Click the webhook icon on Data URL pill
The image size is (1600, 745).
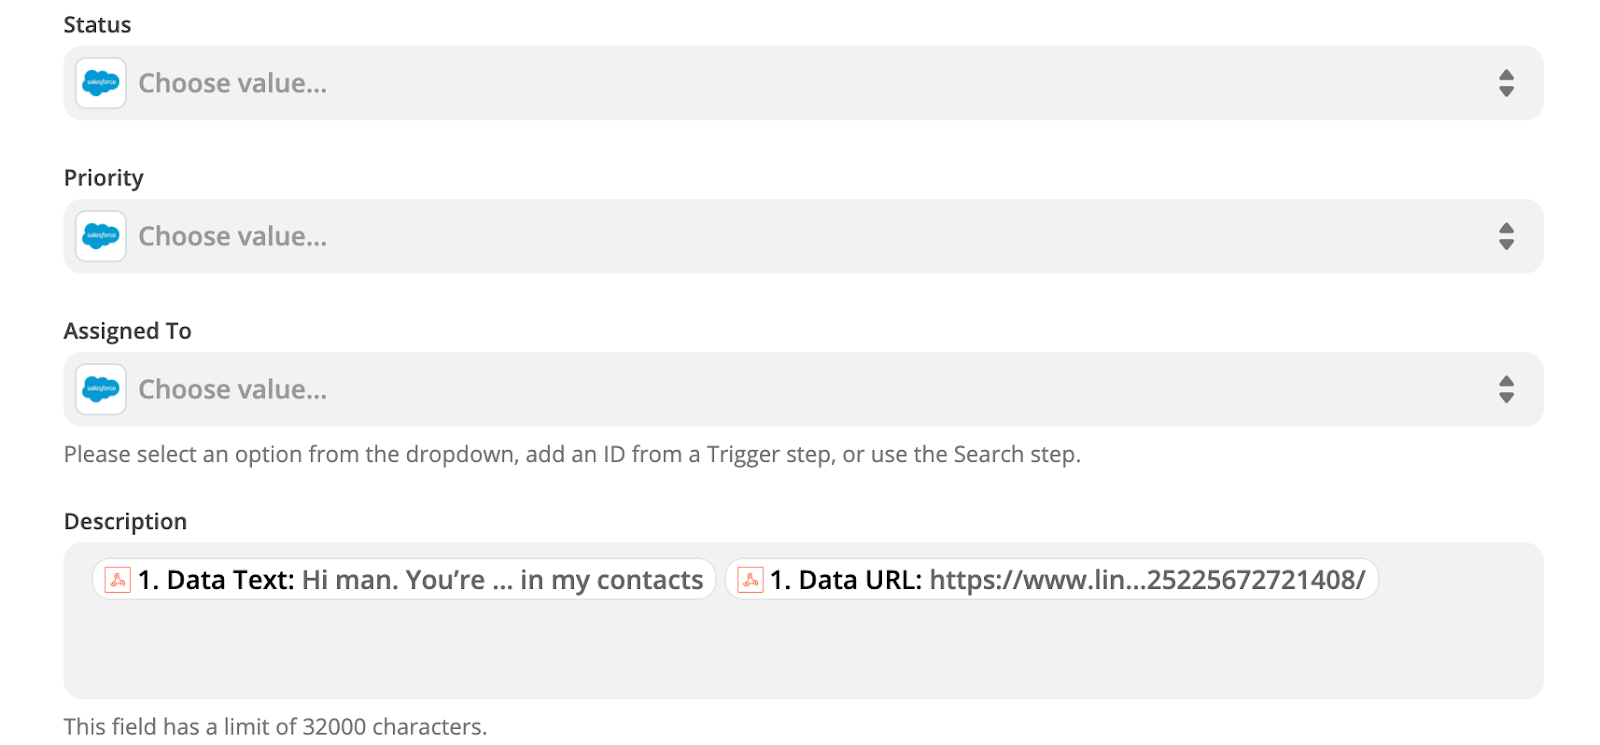(750, 580)
